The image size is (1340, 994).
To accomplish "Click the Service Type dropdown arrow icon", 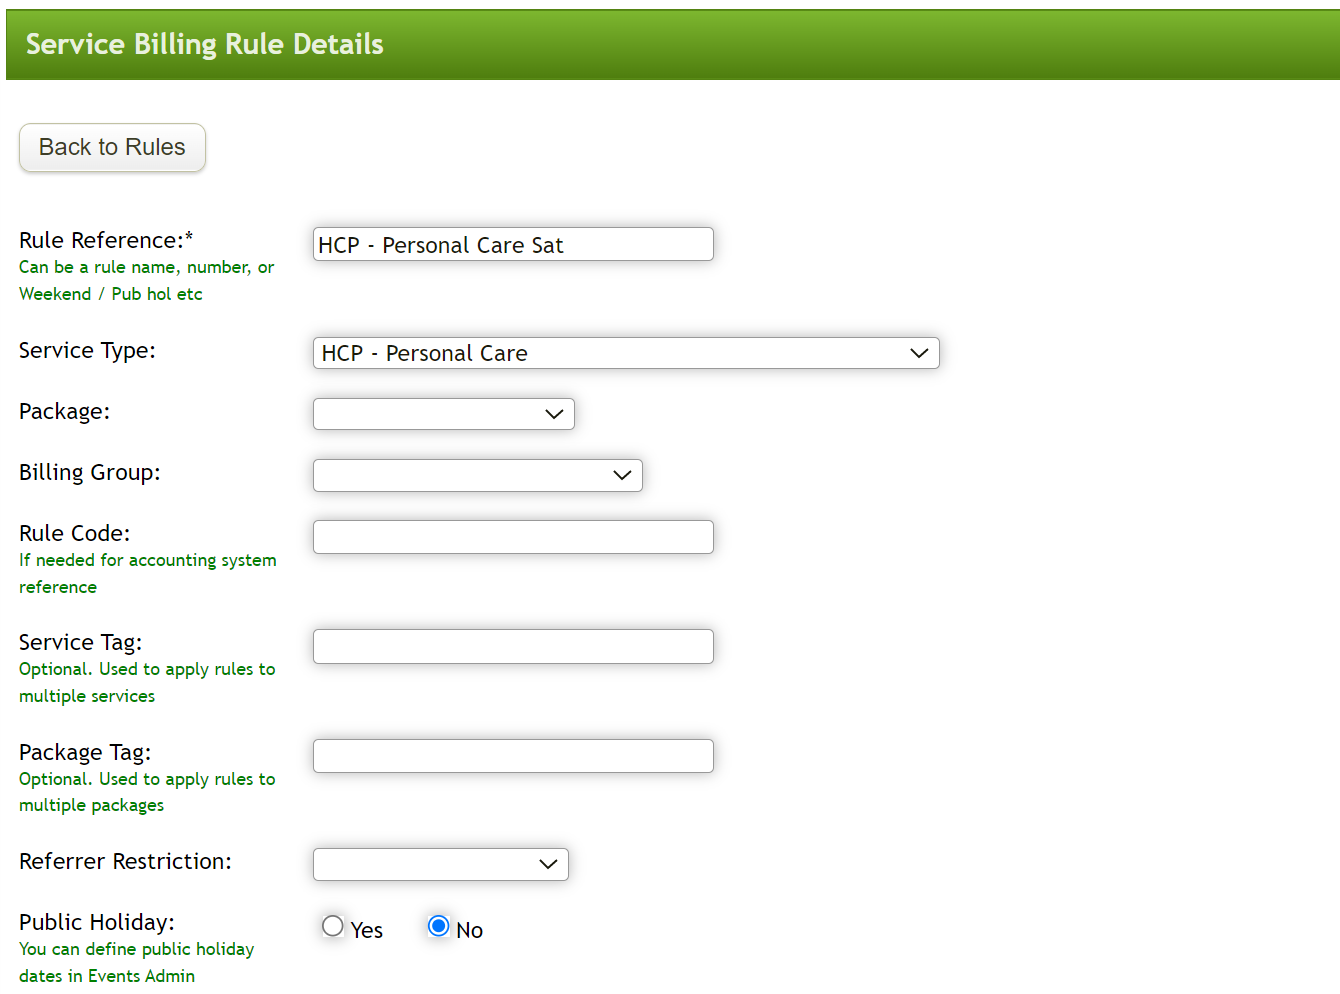I will [x=919, y=353].
